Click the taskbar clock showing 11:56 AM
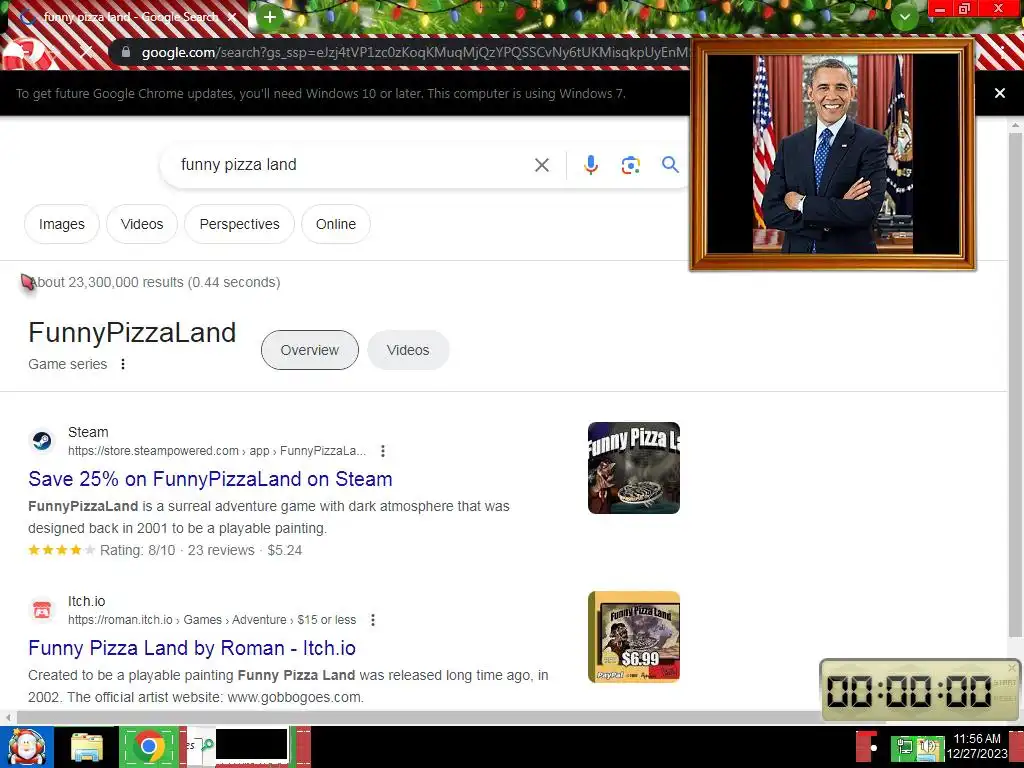1024x768 pixels. click(x=977, y=746)
